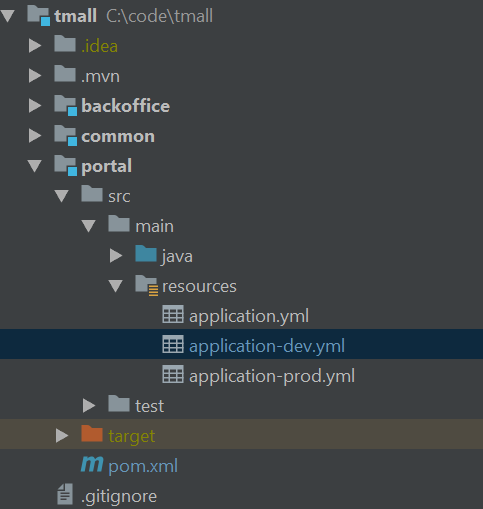Collapse the resources folder arrow
This screenshot has height=509, width=483.
pos(115,286)
